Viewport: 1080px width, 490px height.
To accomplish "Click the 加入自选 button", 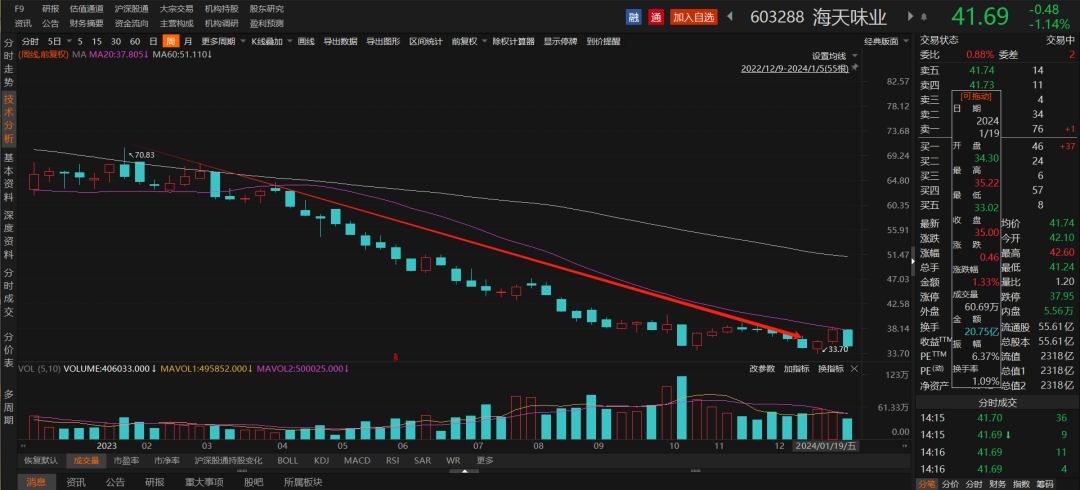I will (x=694, y=17).
